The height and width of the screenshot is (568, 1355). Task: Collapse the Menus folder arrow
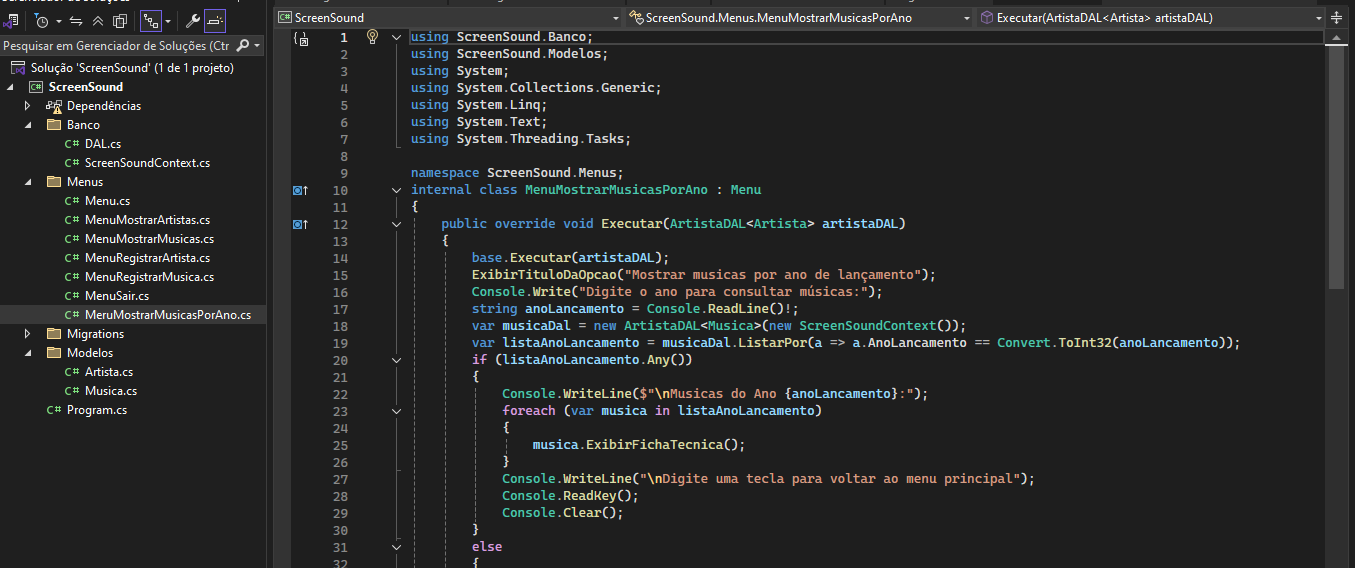29,182
